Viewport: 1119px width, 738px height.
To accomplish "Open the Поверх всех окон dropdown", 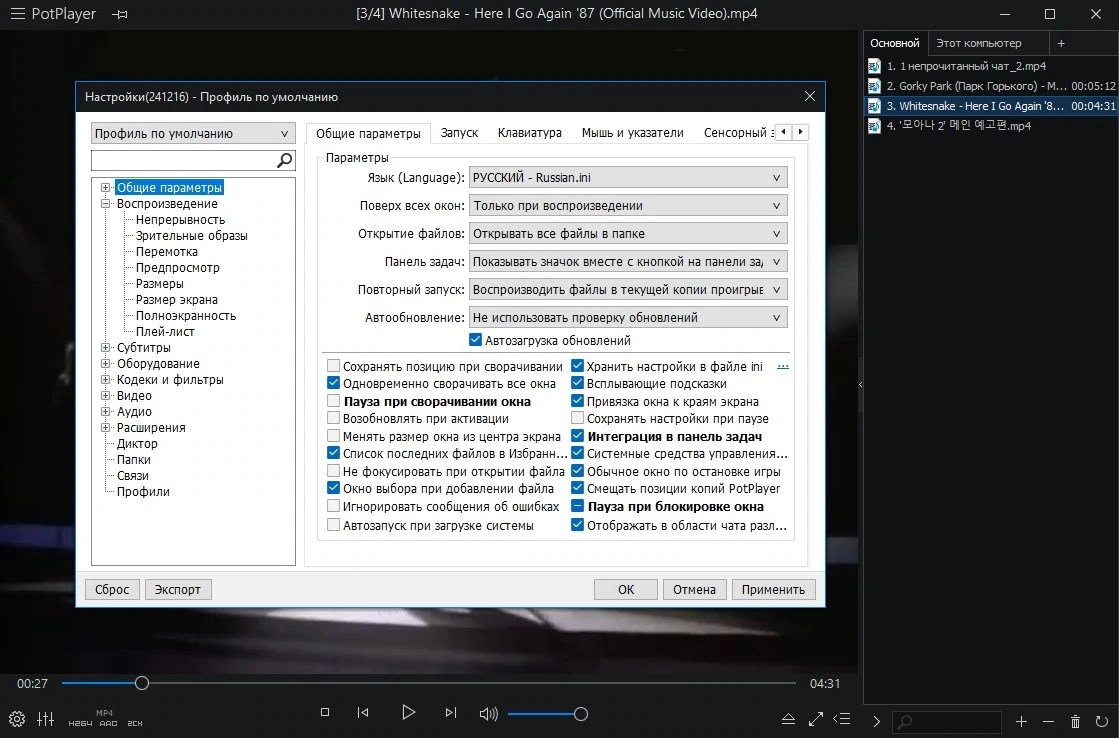I will [x=628, y=206].
